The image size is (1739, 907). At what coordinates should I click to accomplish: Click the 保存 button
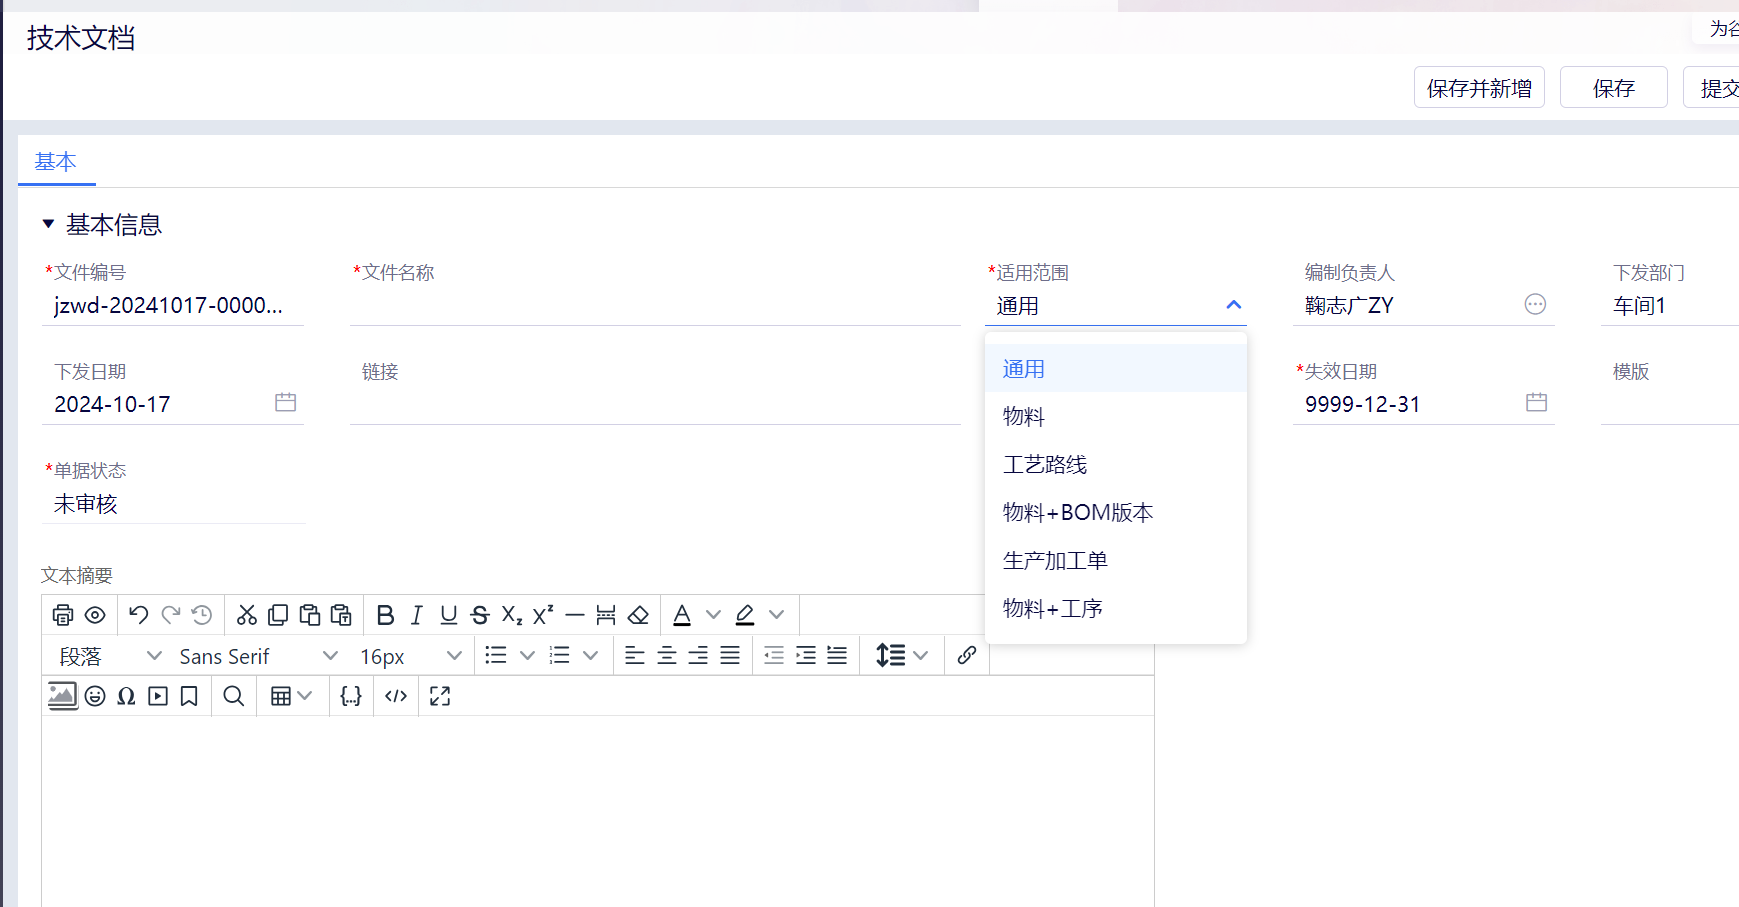click(1613, 87)
